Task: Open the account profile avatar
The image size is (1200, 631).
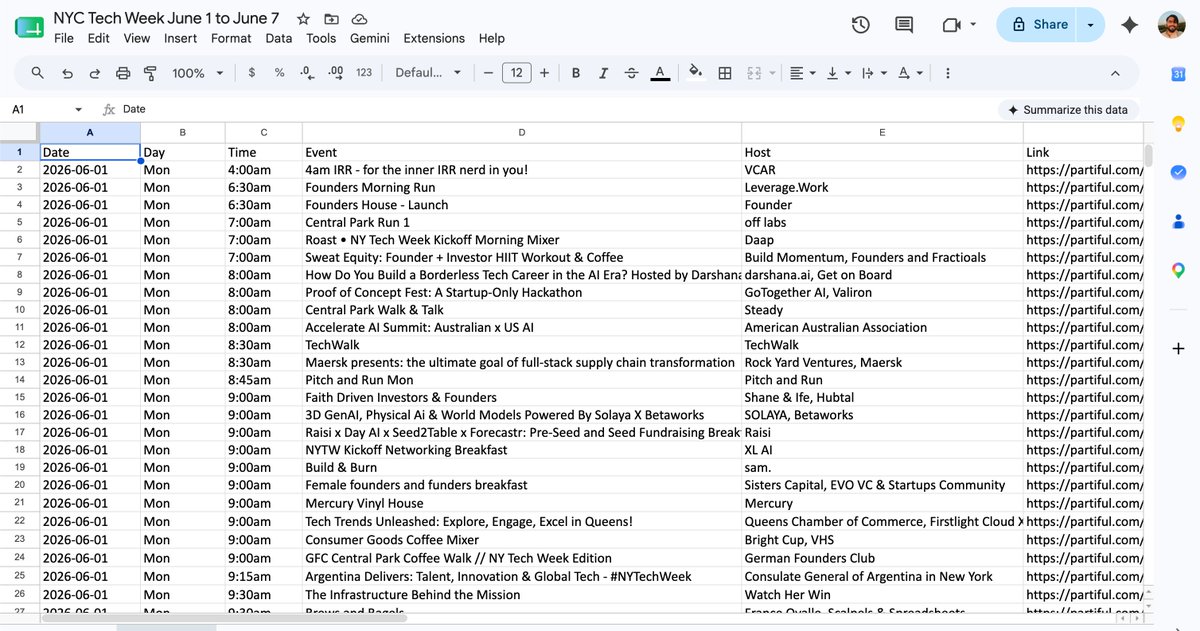Action: coord(1172,25)
